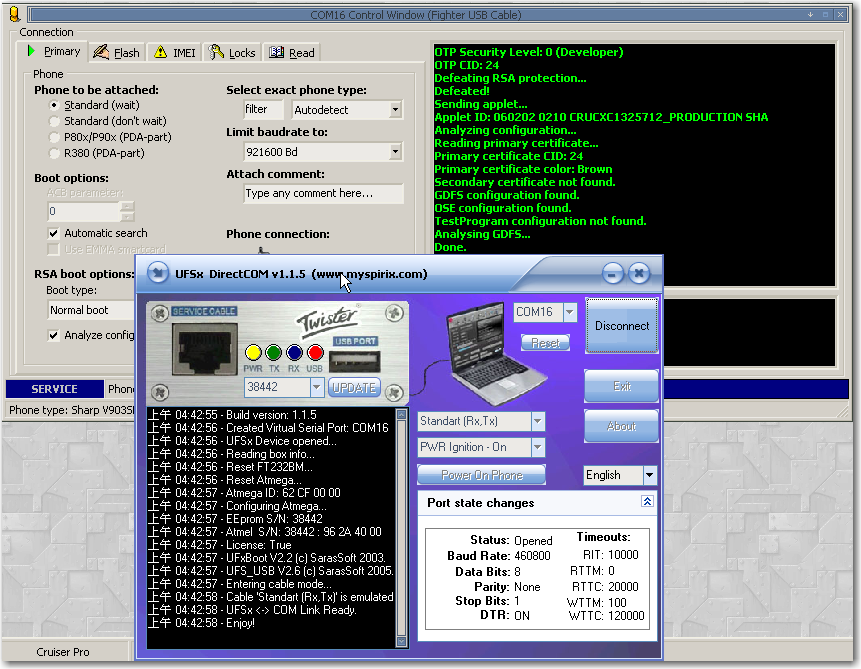This screenshot has width=861, height=669.
Task: Click the red USB indicator light
Action: (x=315, y=352)
